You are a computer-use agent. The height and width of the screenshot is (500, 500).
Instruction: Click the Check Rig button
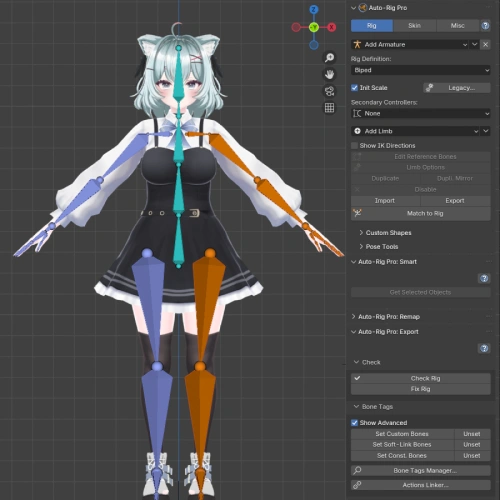pos(421,378)
